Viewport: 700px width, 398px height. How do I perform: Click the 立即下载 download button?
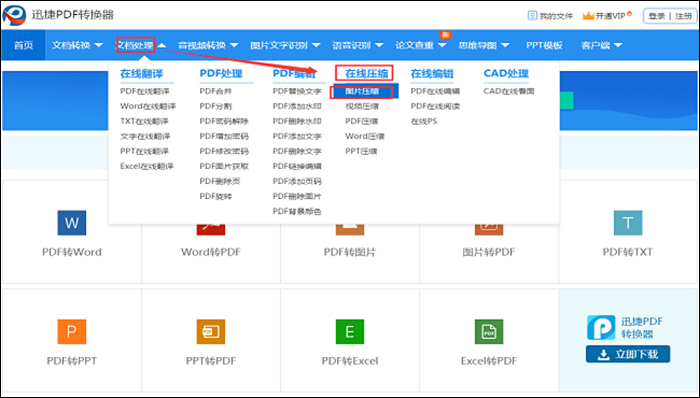(628, 354)
